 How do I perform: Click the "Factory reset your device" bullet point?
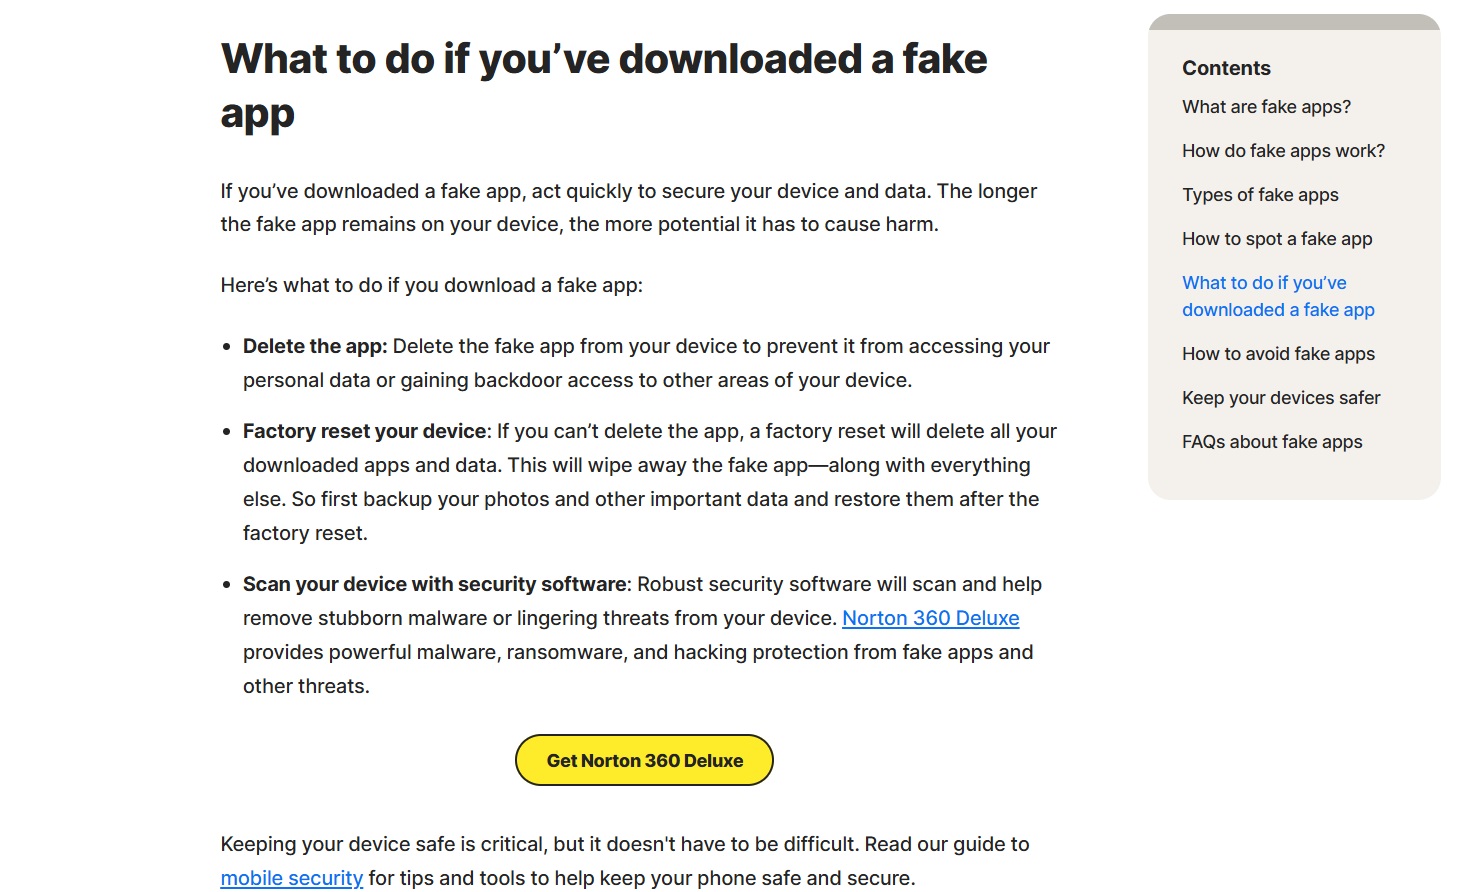point(363,431)
